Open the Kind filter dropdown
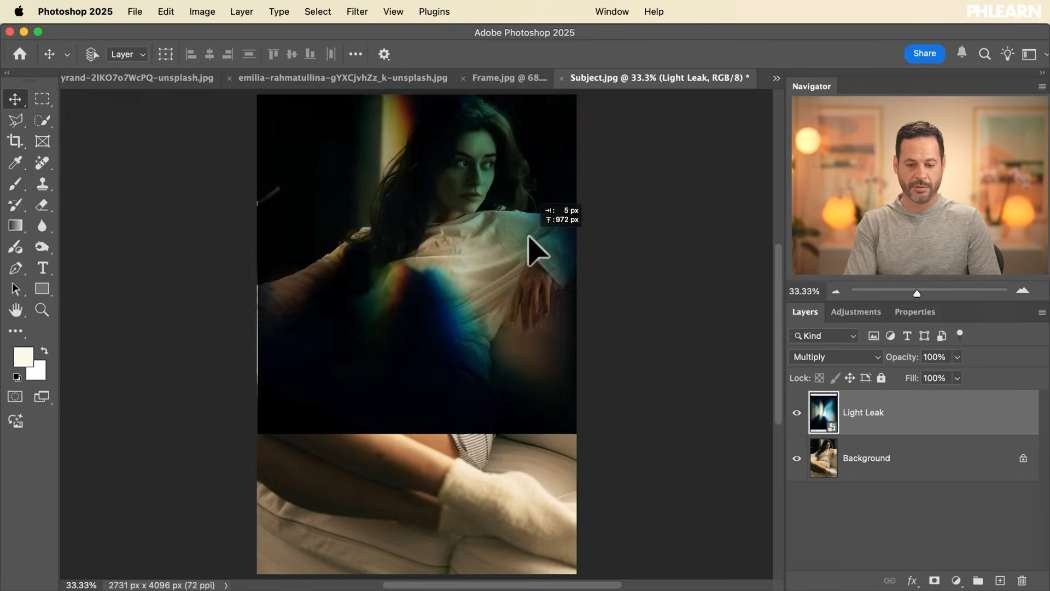Image resolution: width=1050 pixels, height=591 pixels. [x=824, y=336]
